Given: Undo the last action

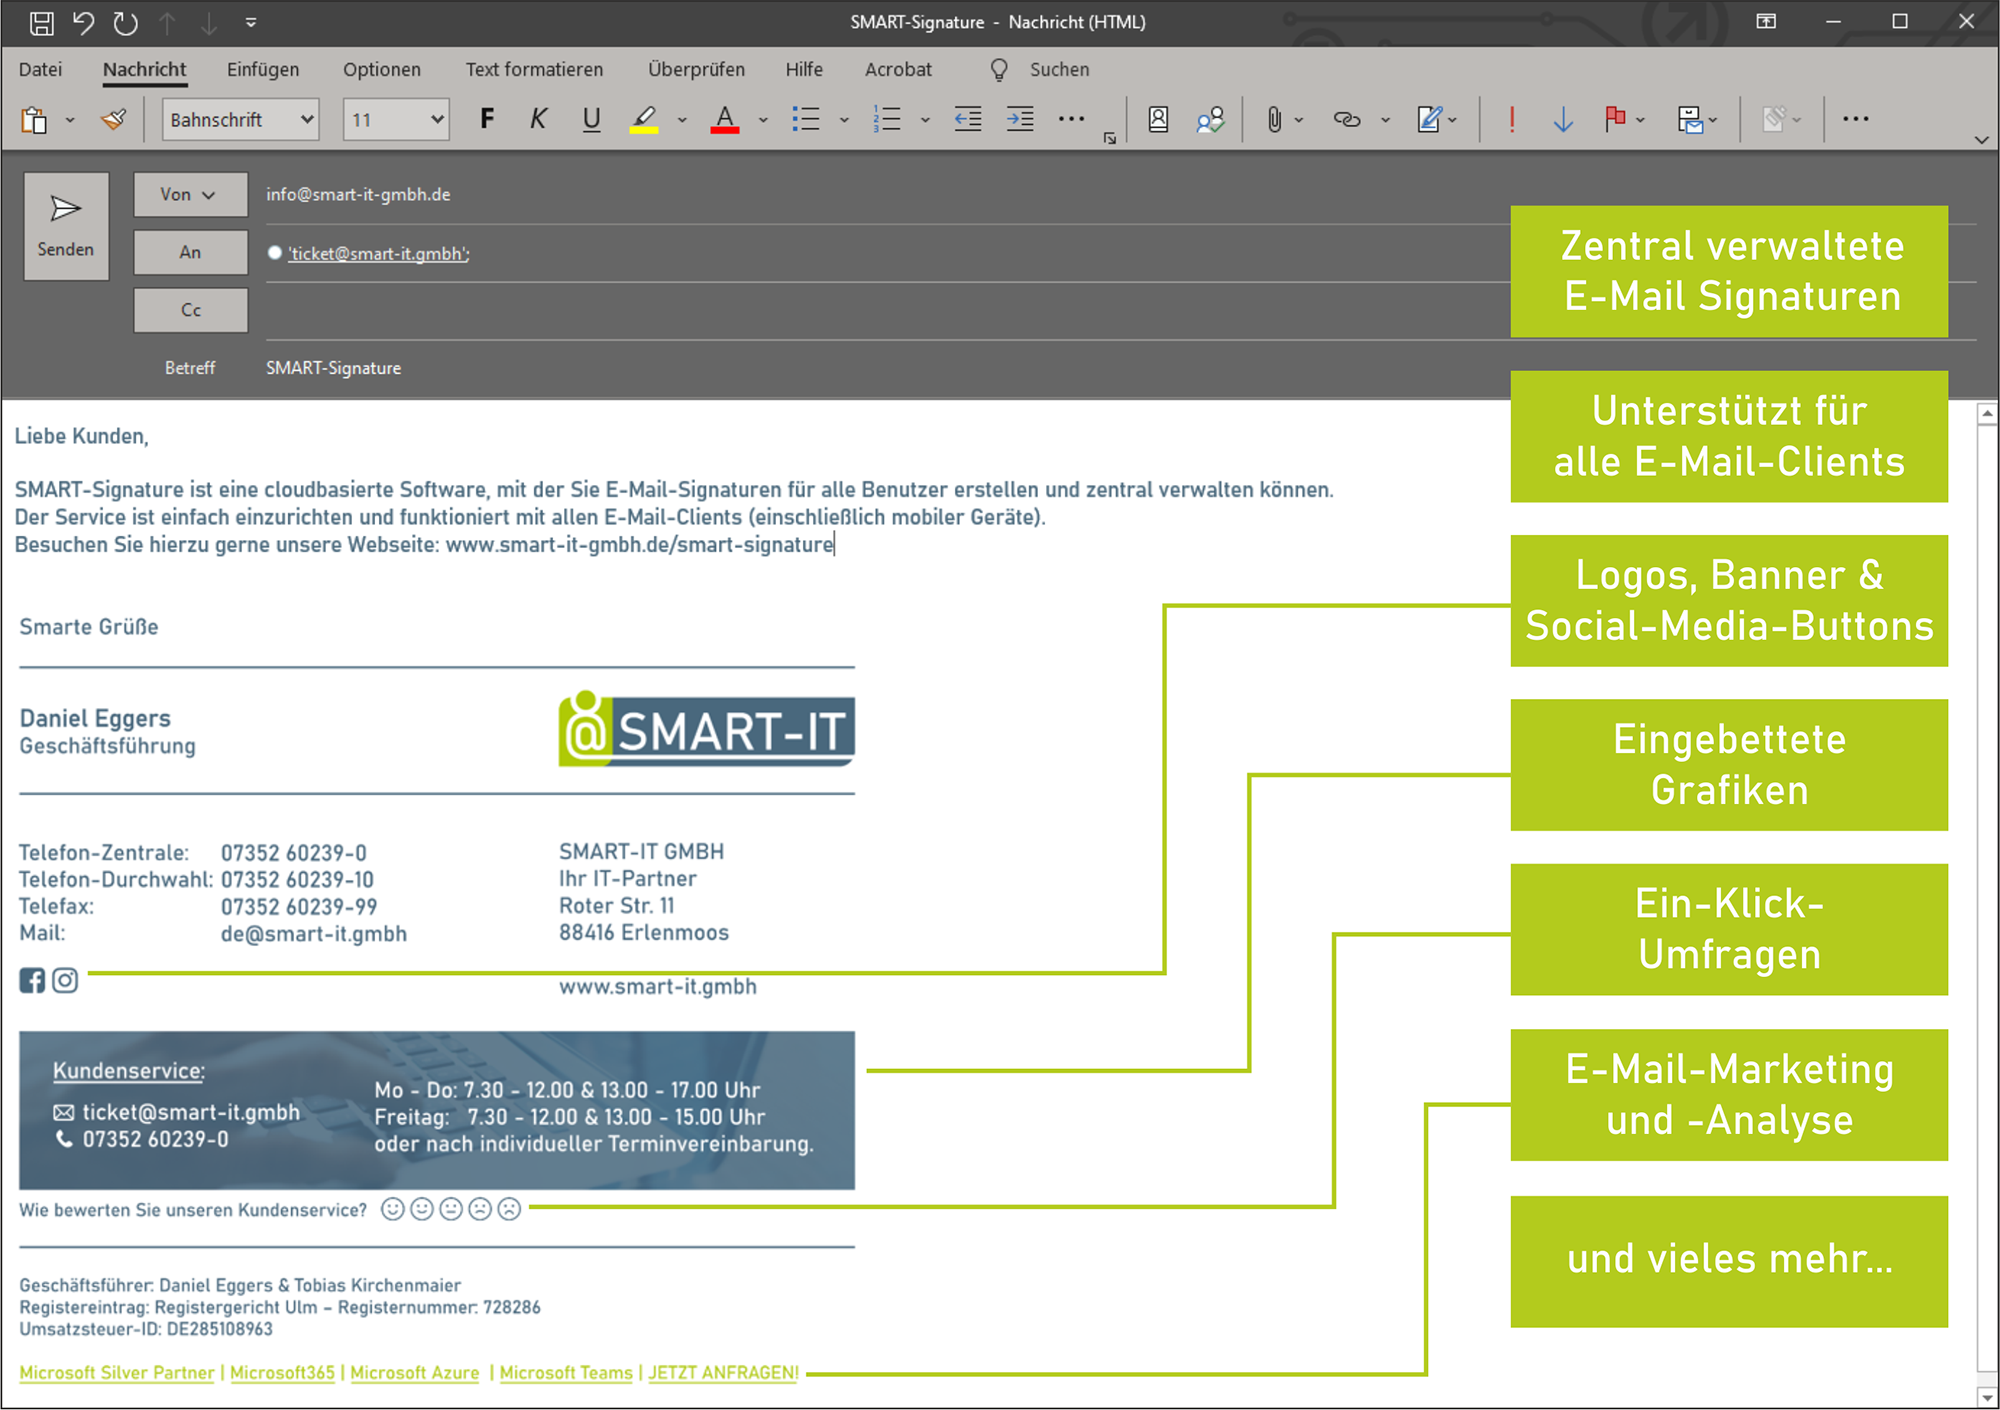Looking at the screenshot, I should pos(84,22).
